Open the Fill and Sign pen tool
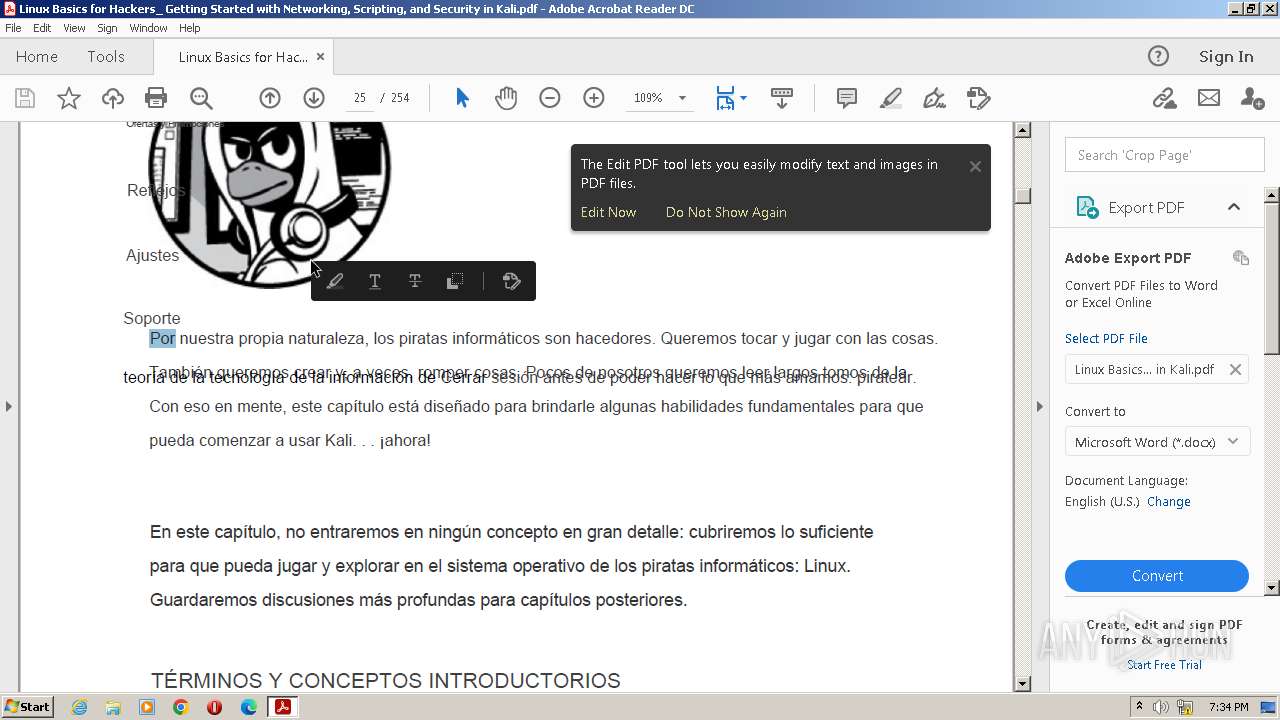 click(x=934, y=98)
